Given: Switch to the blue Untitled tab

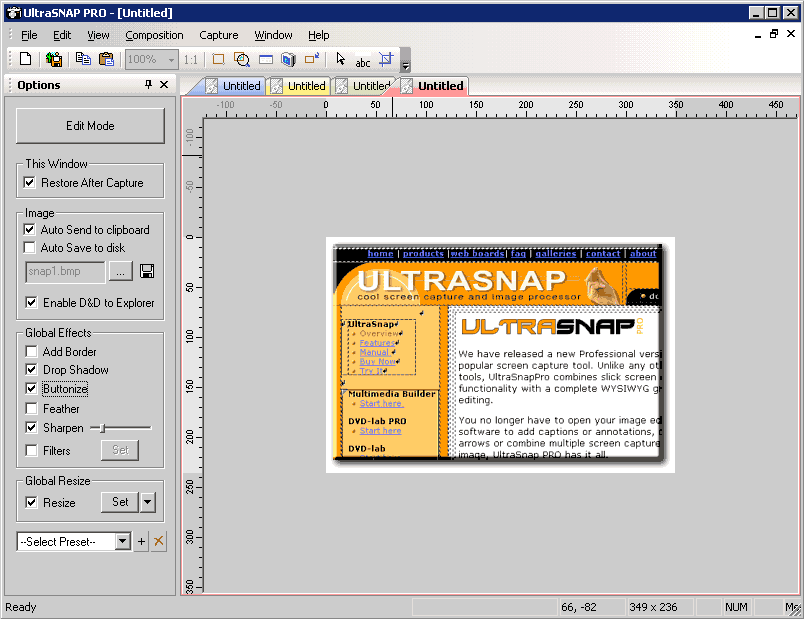Looking at the screenshot, I should coord(233,86).
